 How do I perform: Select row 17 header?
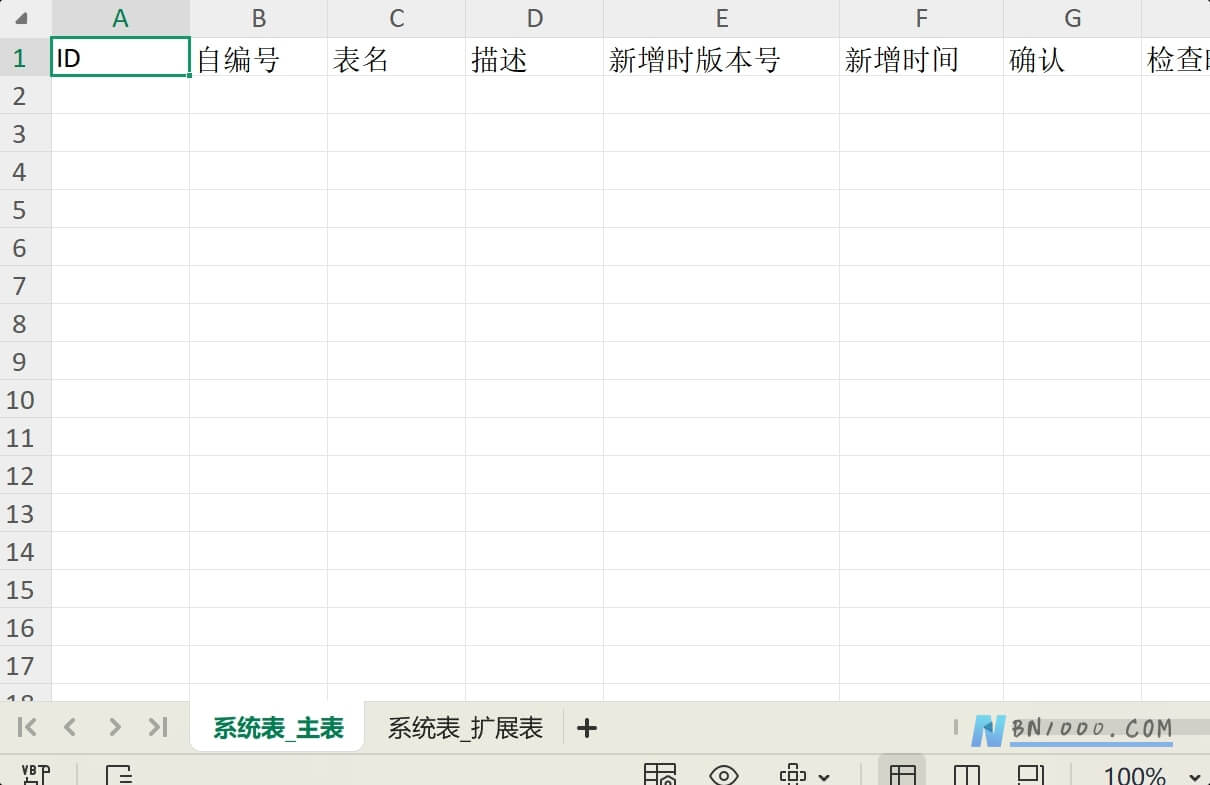[25, 665]
